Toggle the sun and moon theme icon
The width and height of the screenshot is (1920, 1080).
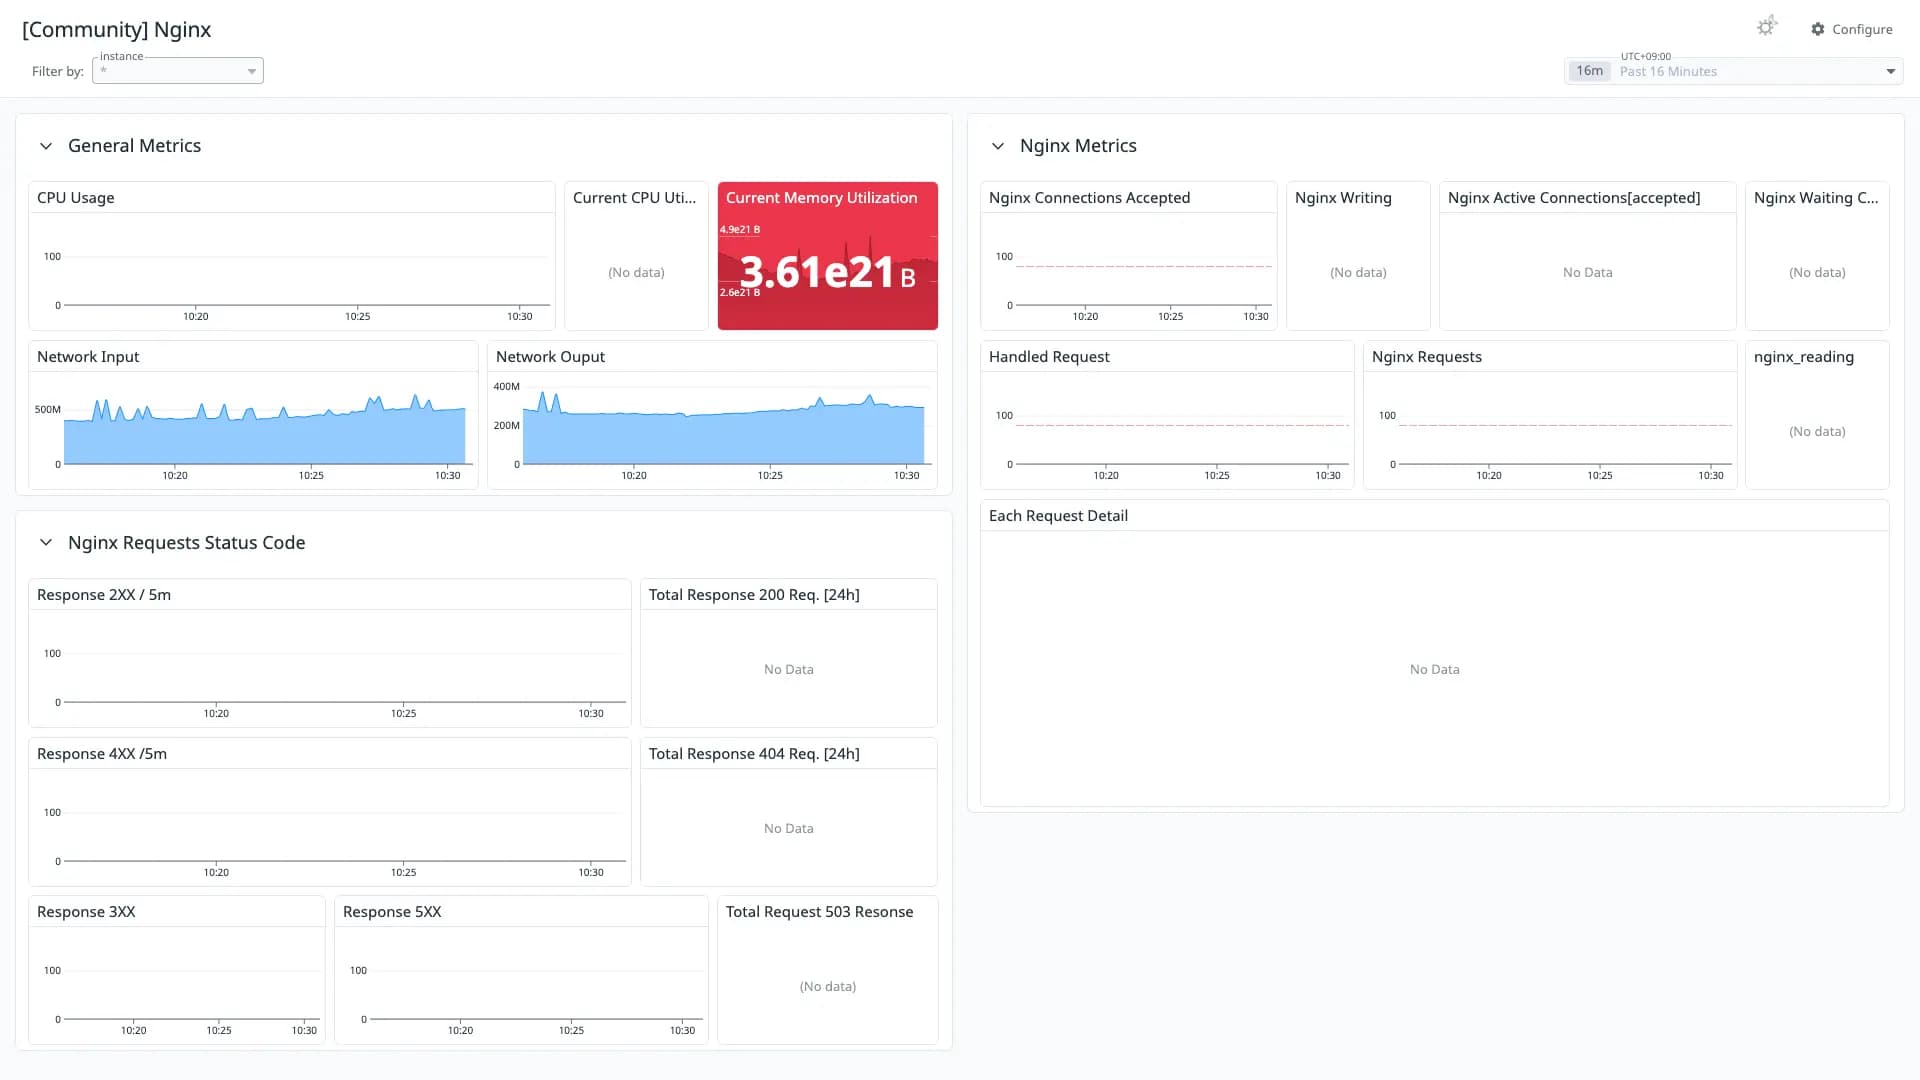click(x=1766, y=27)
